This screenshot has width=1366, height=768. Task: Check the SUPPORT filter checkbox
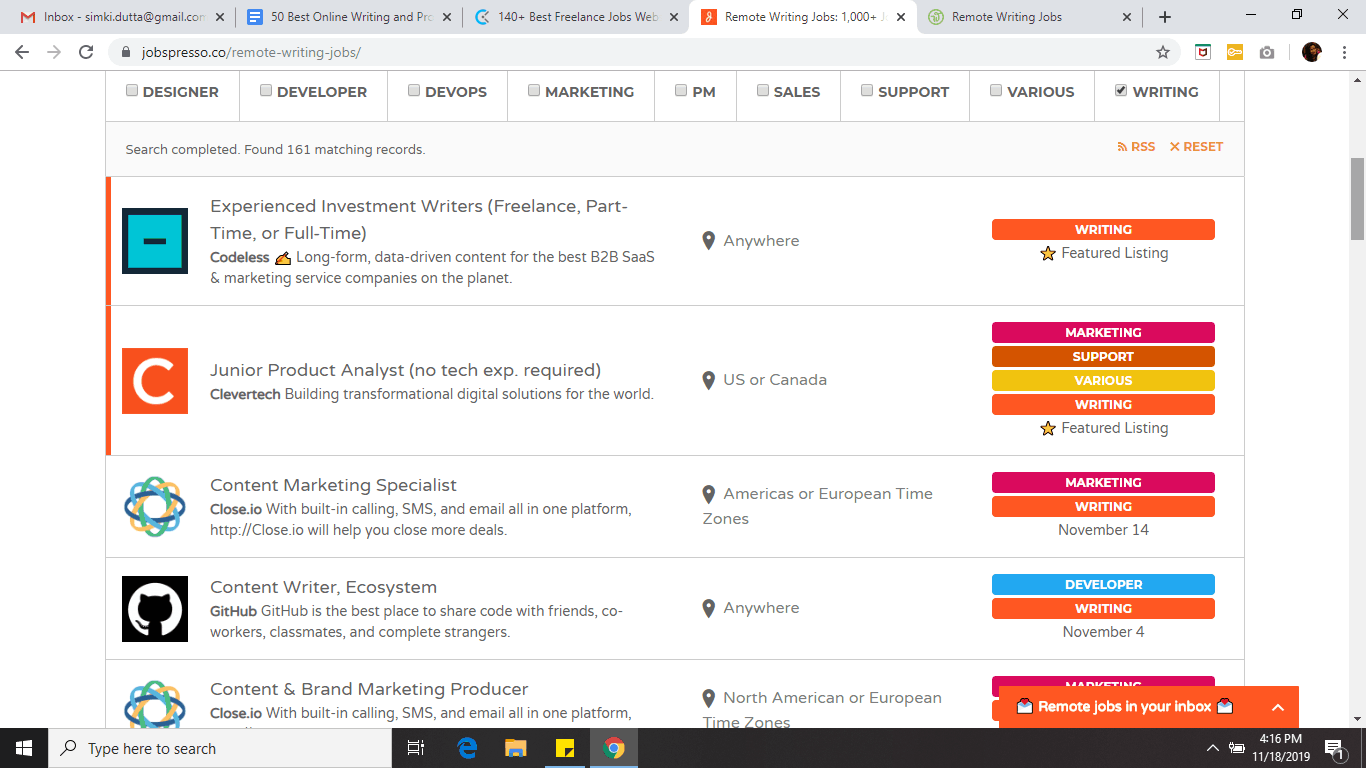point(867,90)
